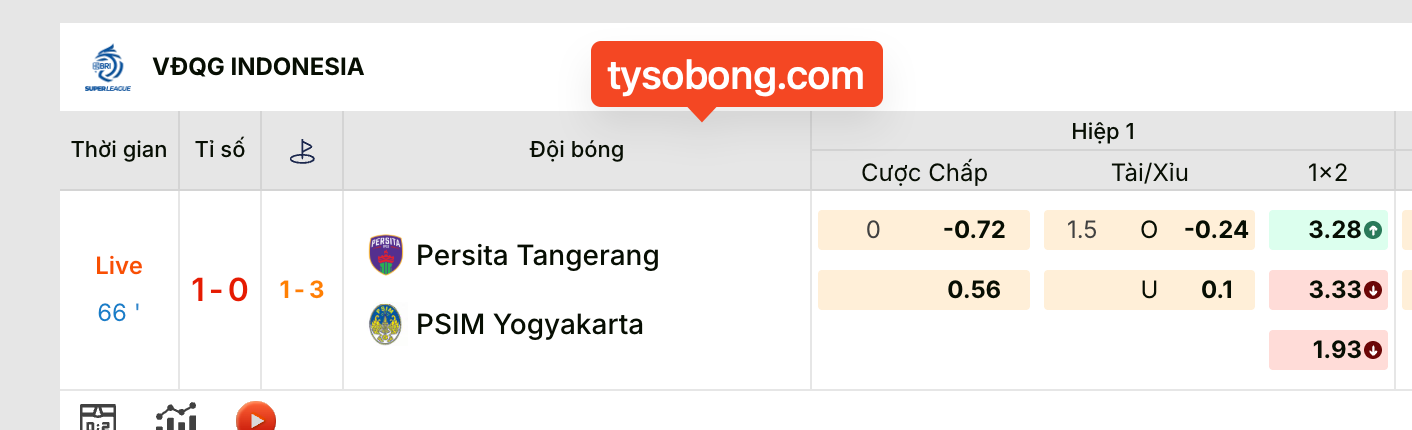Click the tysobong.com tooltip banner

pyautogui.click(x=736, y=76)
